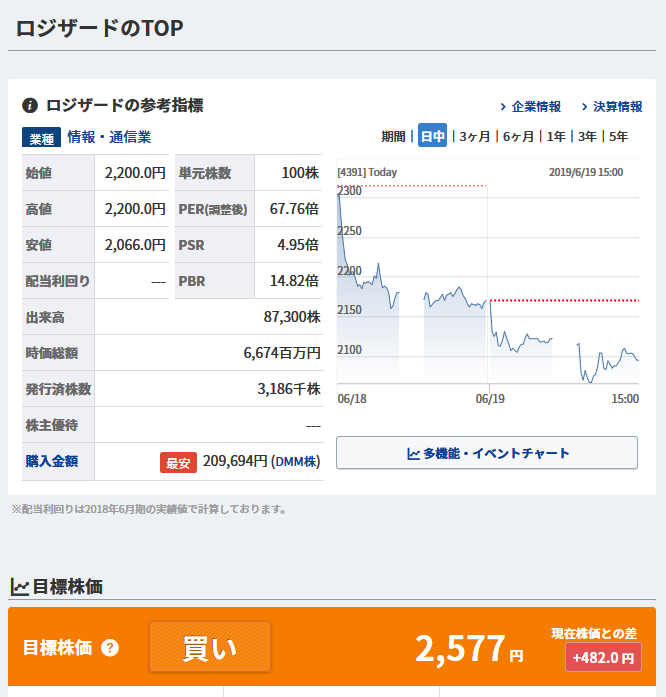The height and width of the screenshot is (697, 666).
Task: Switch chart period to 6ヶ月
Action: (518, 137)
